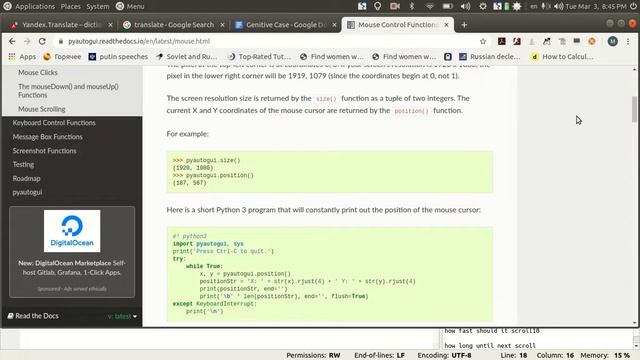The image size is (640, 360).
Task: Open the red Flash extension icon
Action: click(517, 41)
